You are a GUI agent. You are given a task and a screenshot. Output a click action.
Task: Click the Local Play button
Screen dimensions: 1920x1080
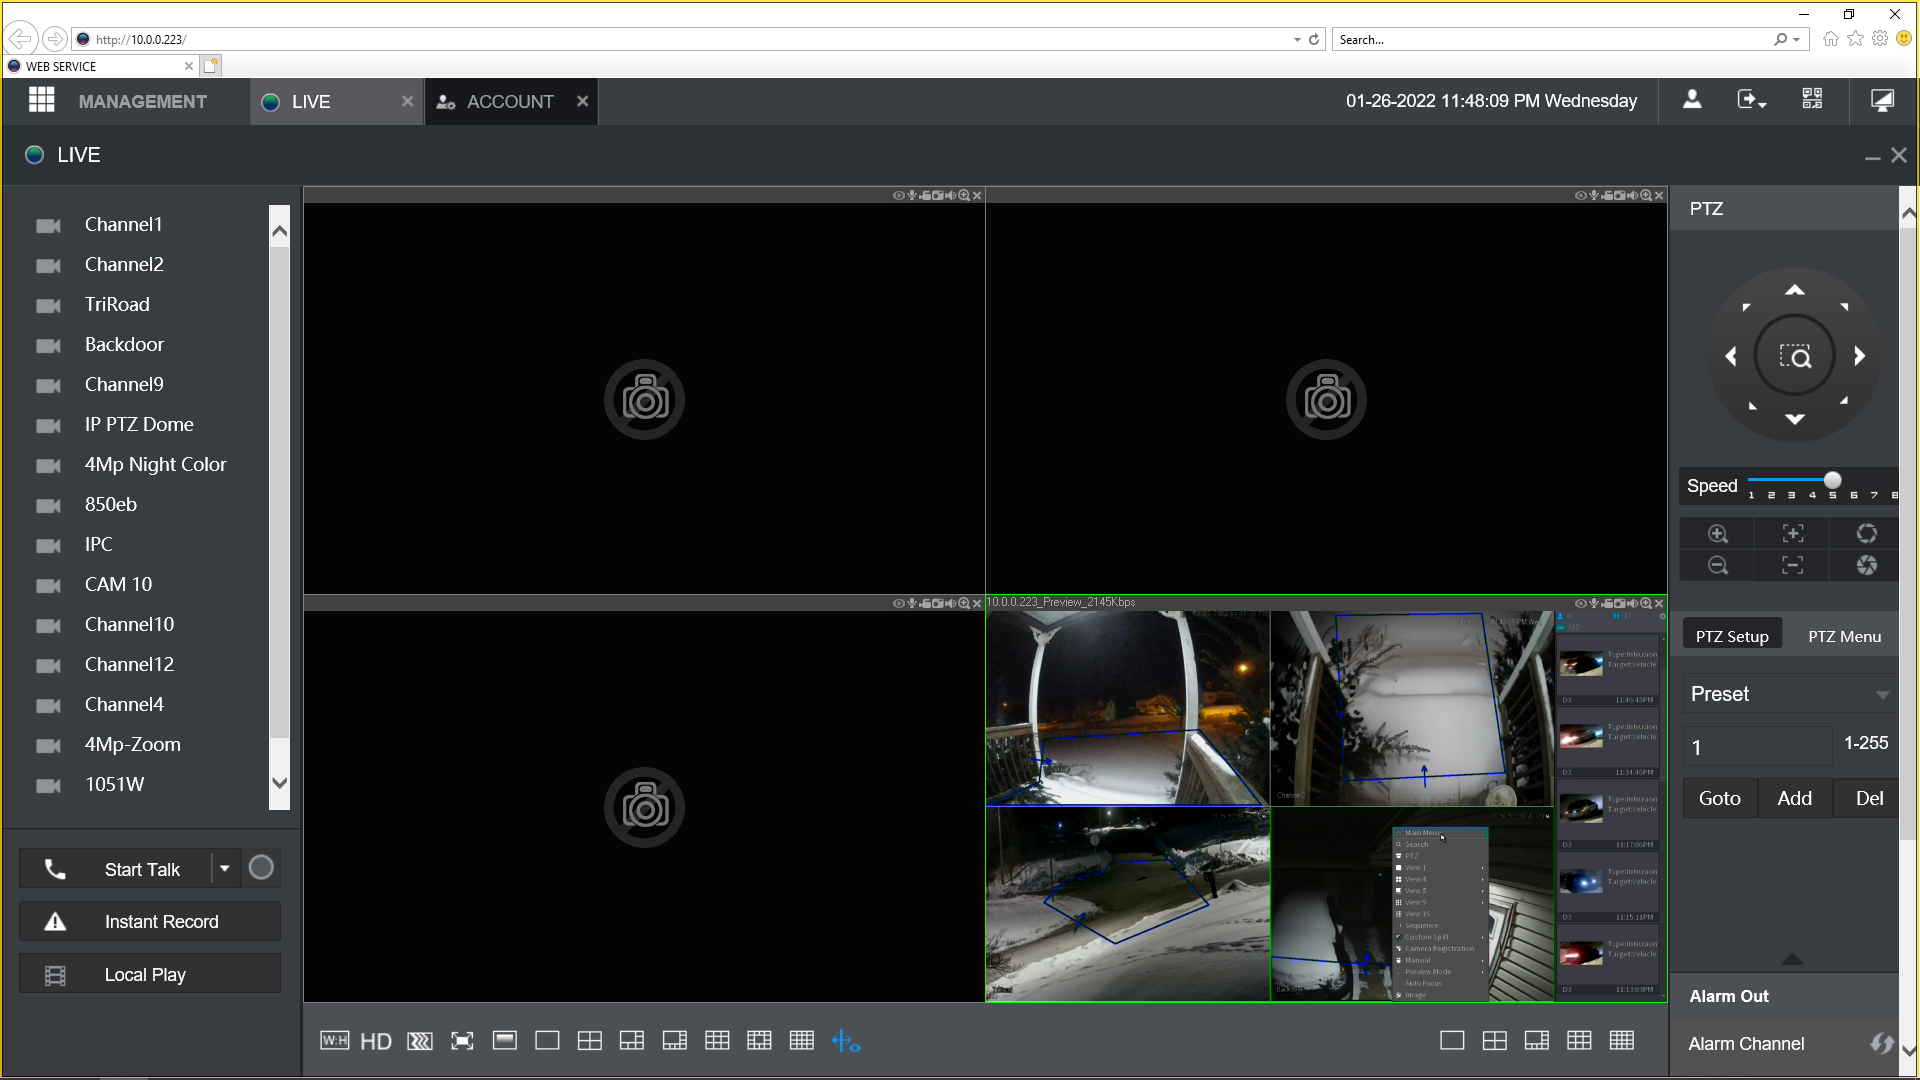[150, 974]
